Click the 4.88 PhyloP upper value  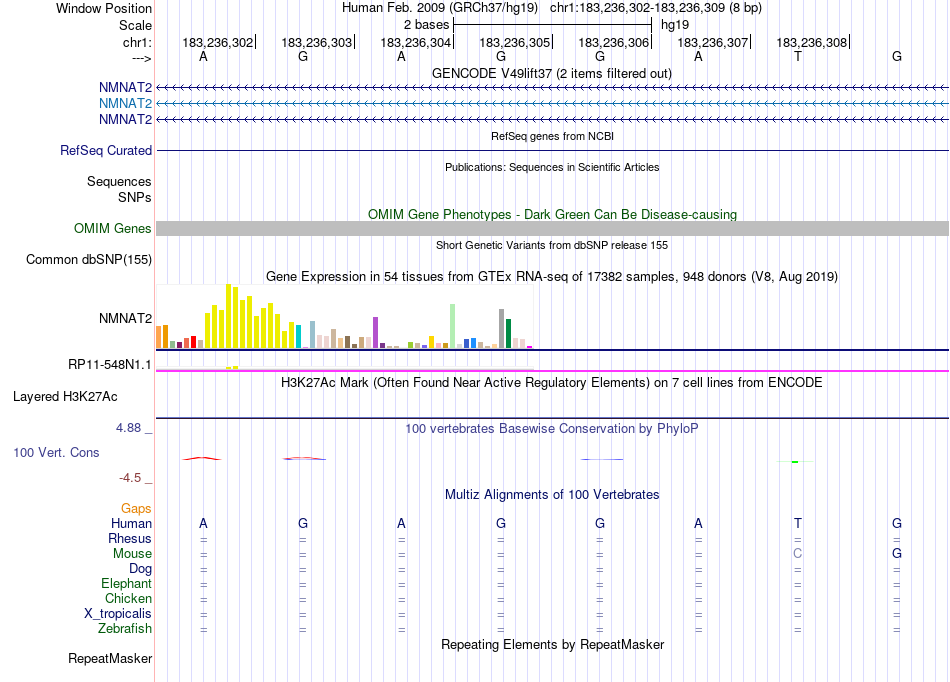pyautogui.click(x=128, y=428)
